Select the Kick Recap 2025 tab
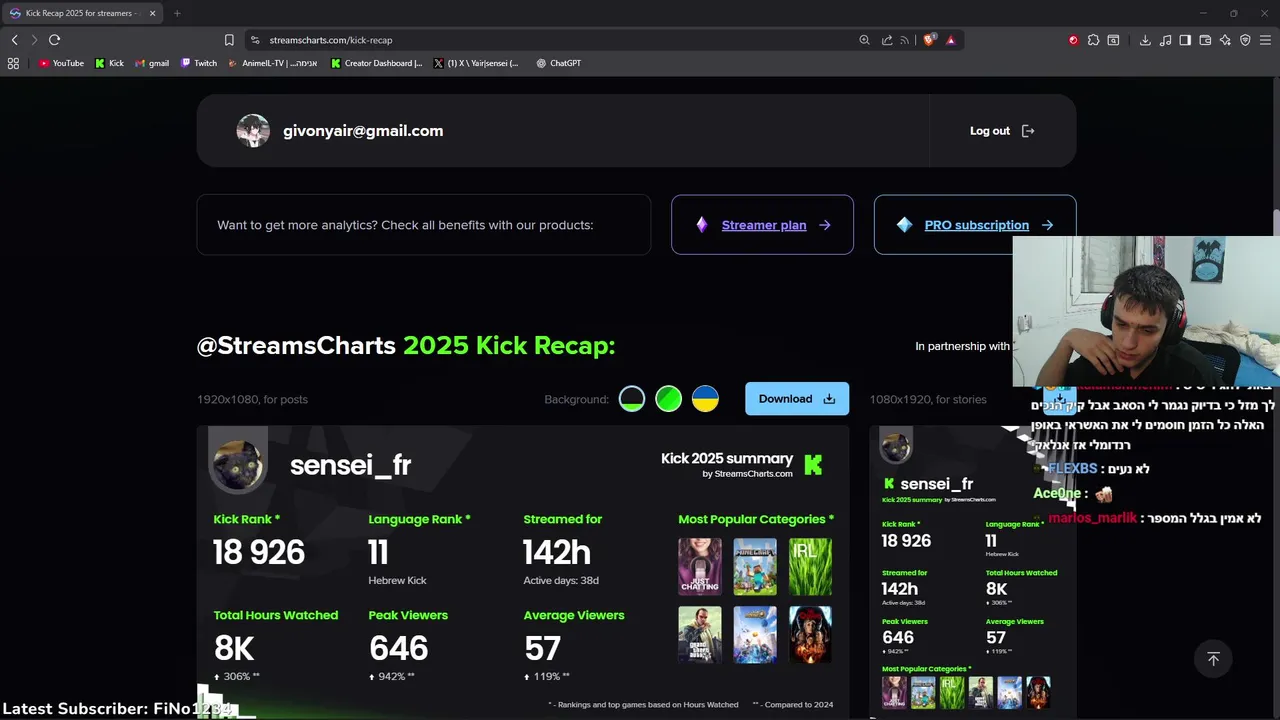This screenshot has width=1280, height=720. pyautogui.click(x=82, y=13)
